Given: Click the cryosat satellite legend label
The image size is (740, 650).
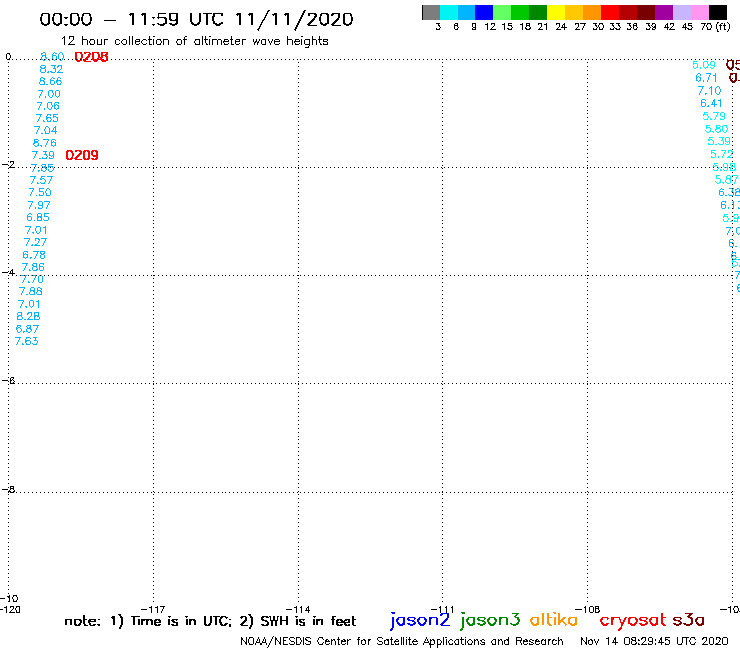Looking at the screenshot, I should pos(633,621).
